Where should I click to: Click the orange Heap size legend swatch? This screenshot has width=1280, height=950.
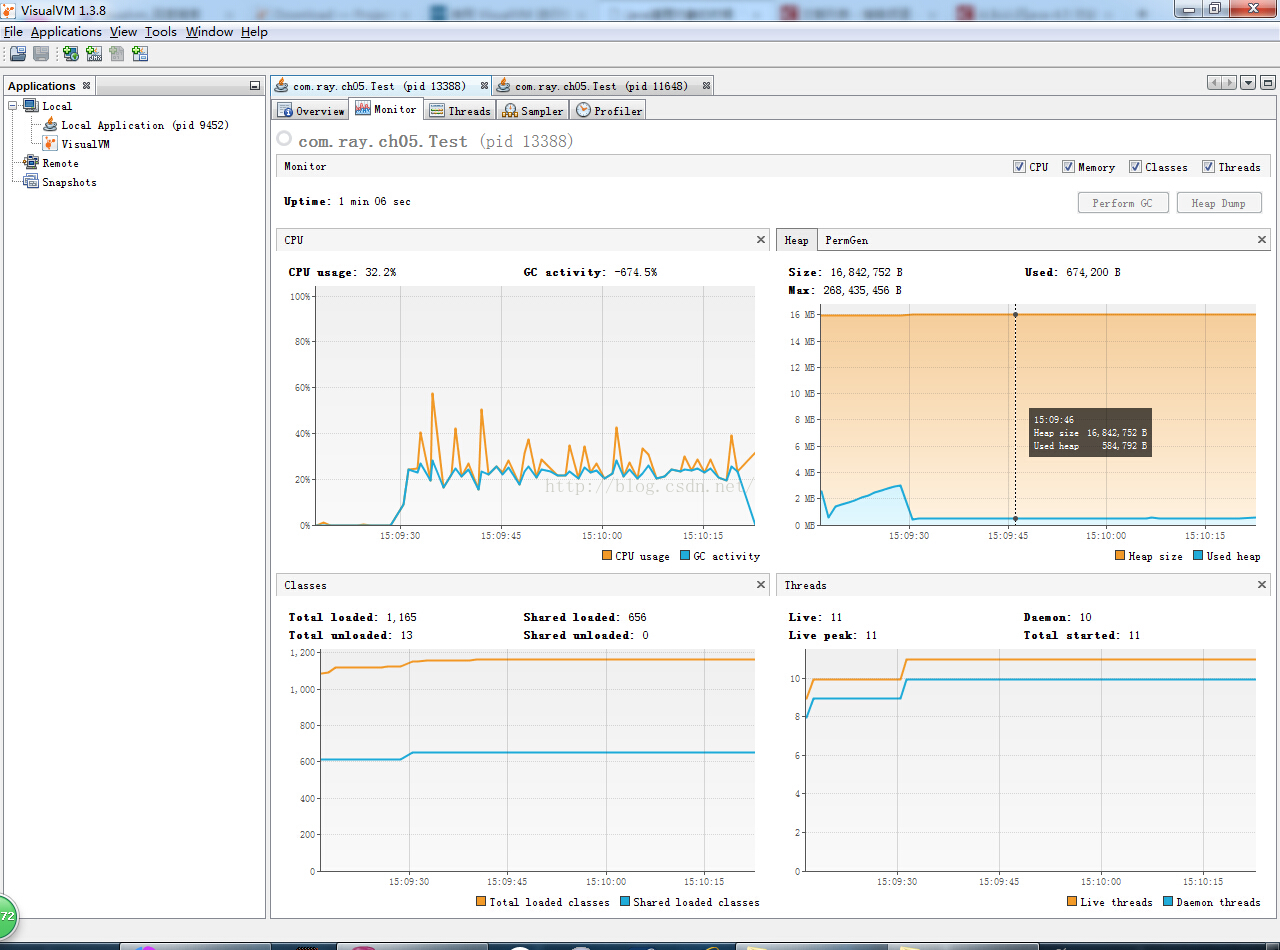(1120, 556)
